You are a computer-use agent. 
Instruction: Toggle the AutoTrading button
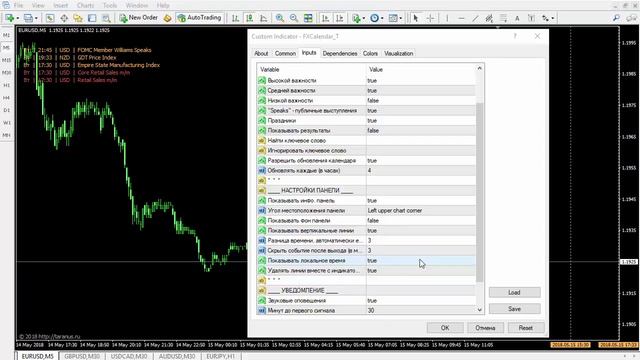coord(199,18)
